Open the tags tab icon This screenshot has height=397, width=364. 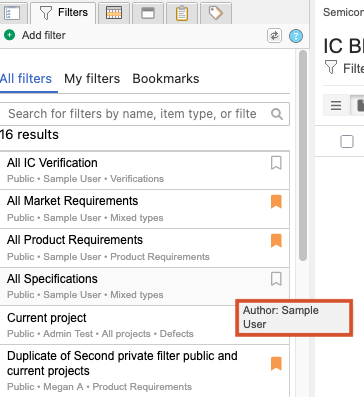click(216, 13)
